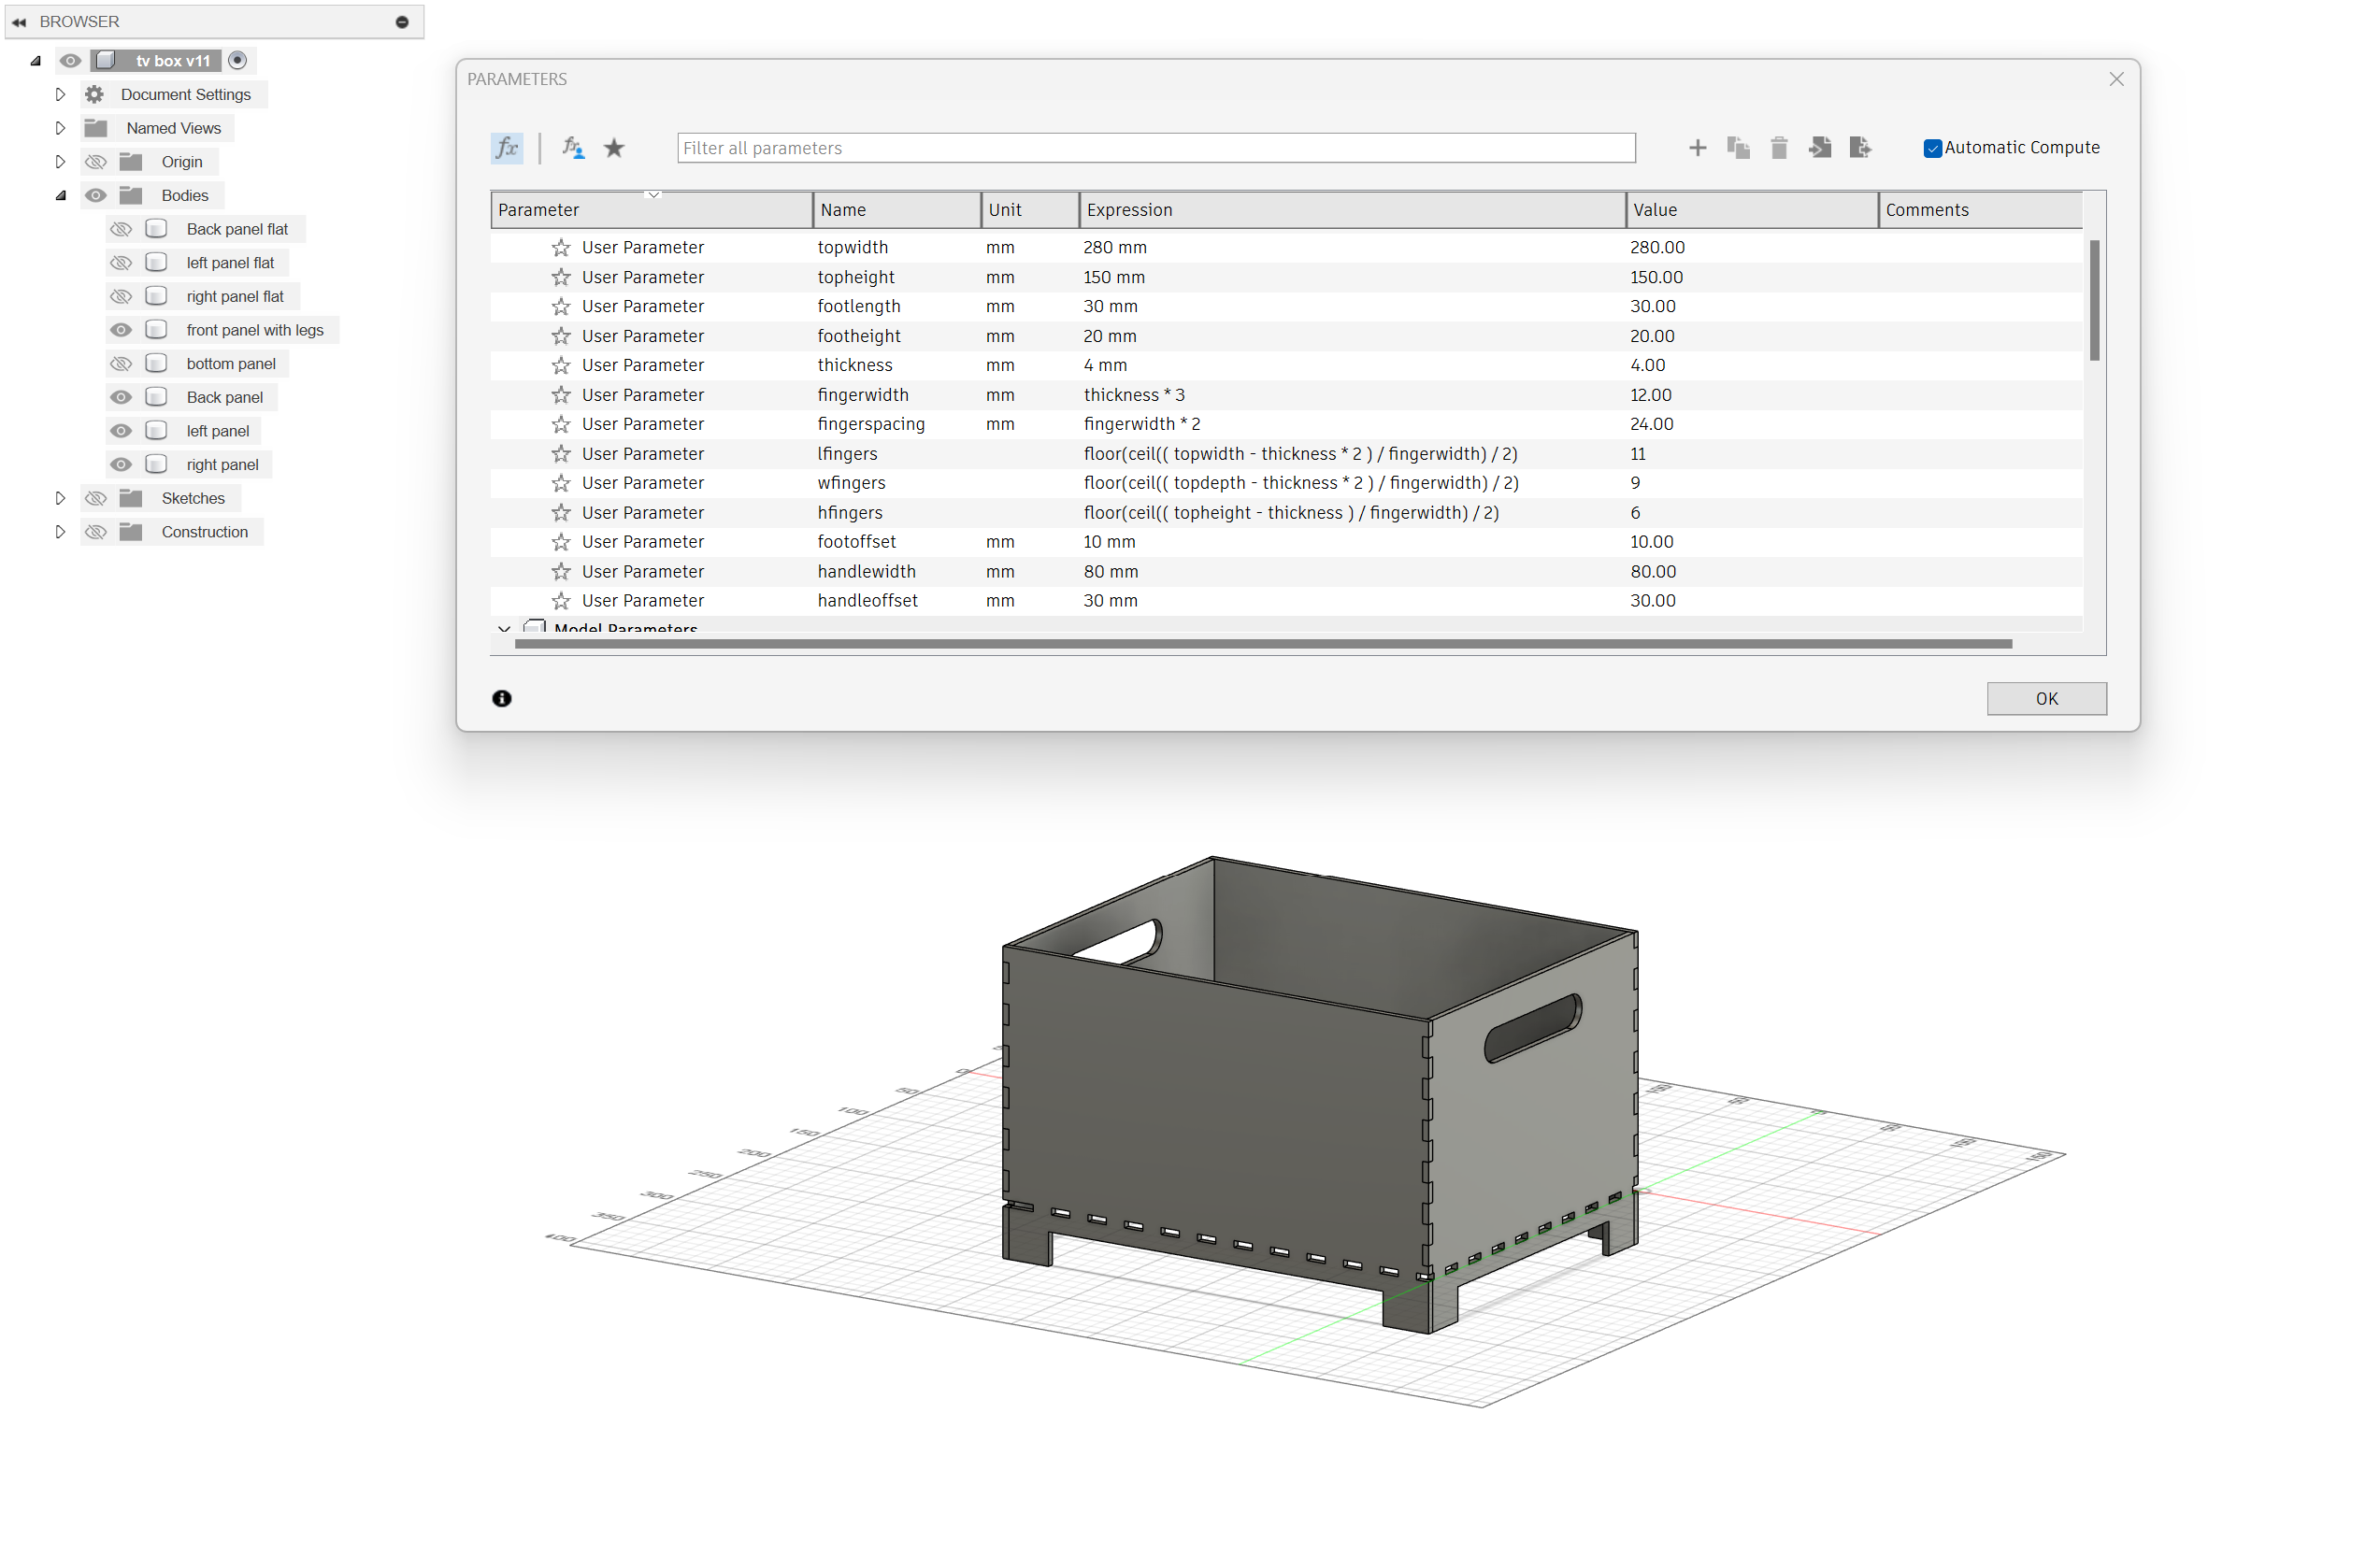Viewport: 2380px width, 1556px height.
Task: Click the delete parameter trash icon
Action: (1778, 148)
